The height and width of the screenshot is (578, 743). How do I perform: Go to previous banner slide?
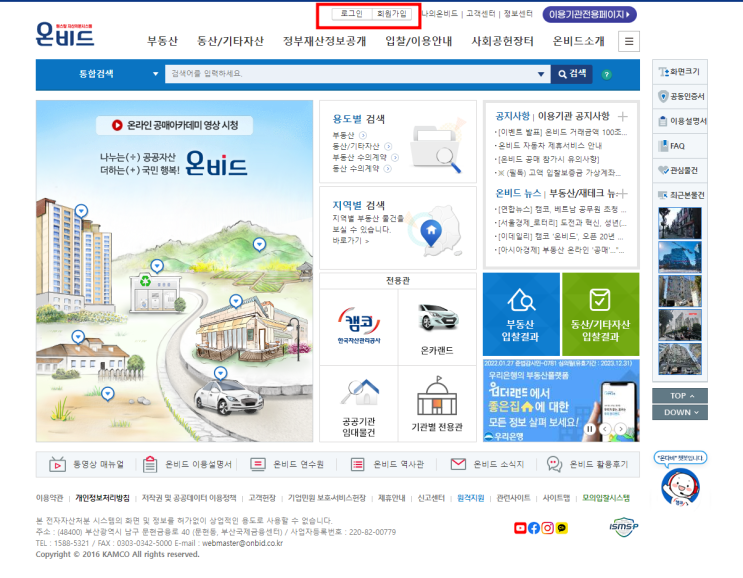tap(605, 429)
